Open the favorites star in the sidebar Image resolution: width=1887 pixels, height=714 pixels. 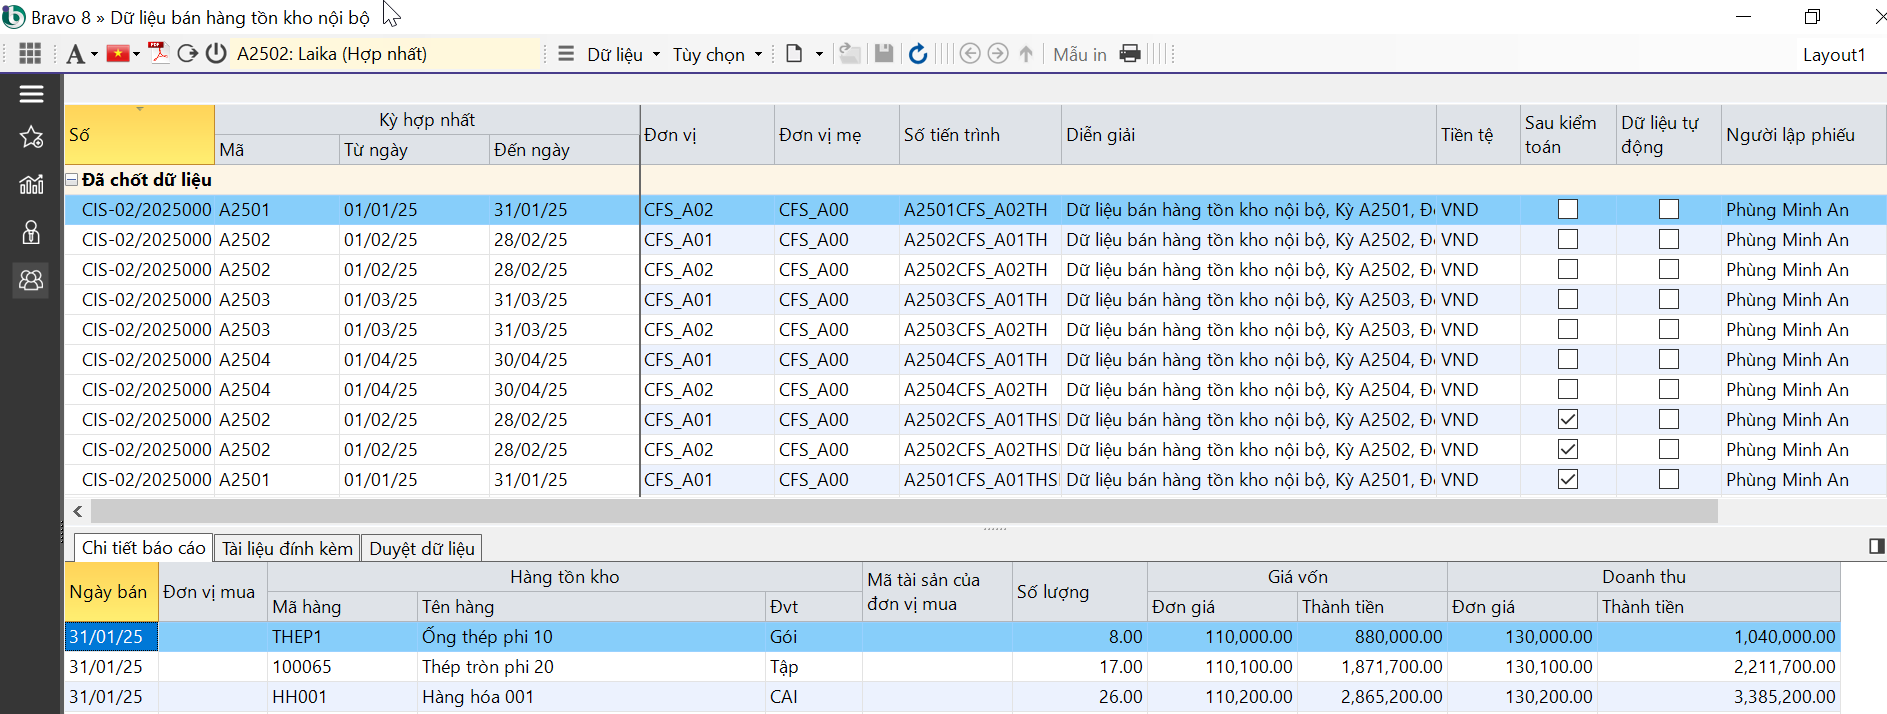[31, 138]
